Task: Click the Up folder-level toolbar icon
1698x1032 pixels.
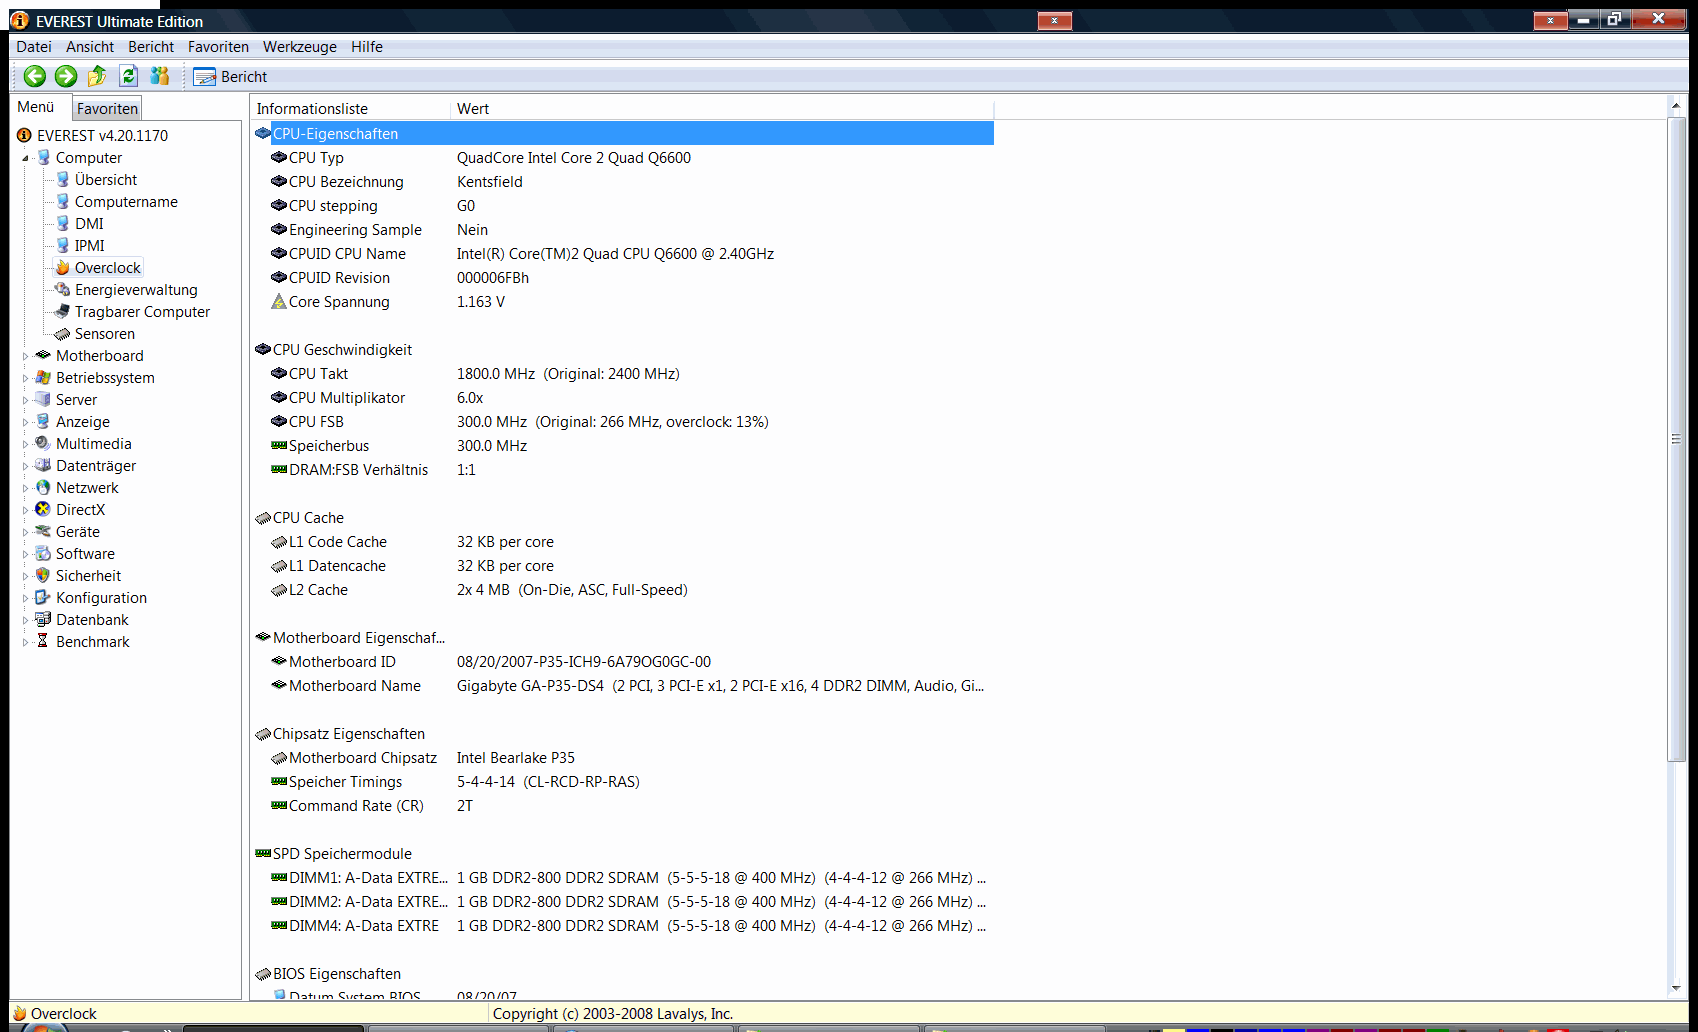Action: click(x=97, y=76)
